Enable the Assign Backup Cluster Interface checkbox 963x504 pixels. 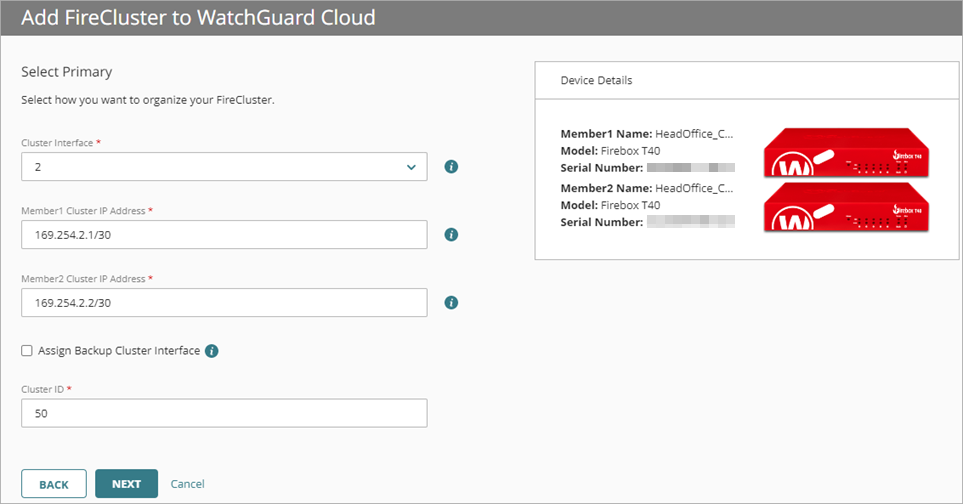coord(27,351)
